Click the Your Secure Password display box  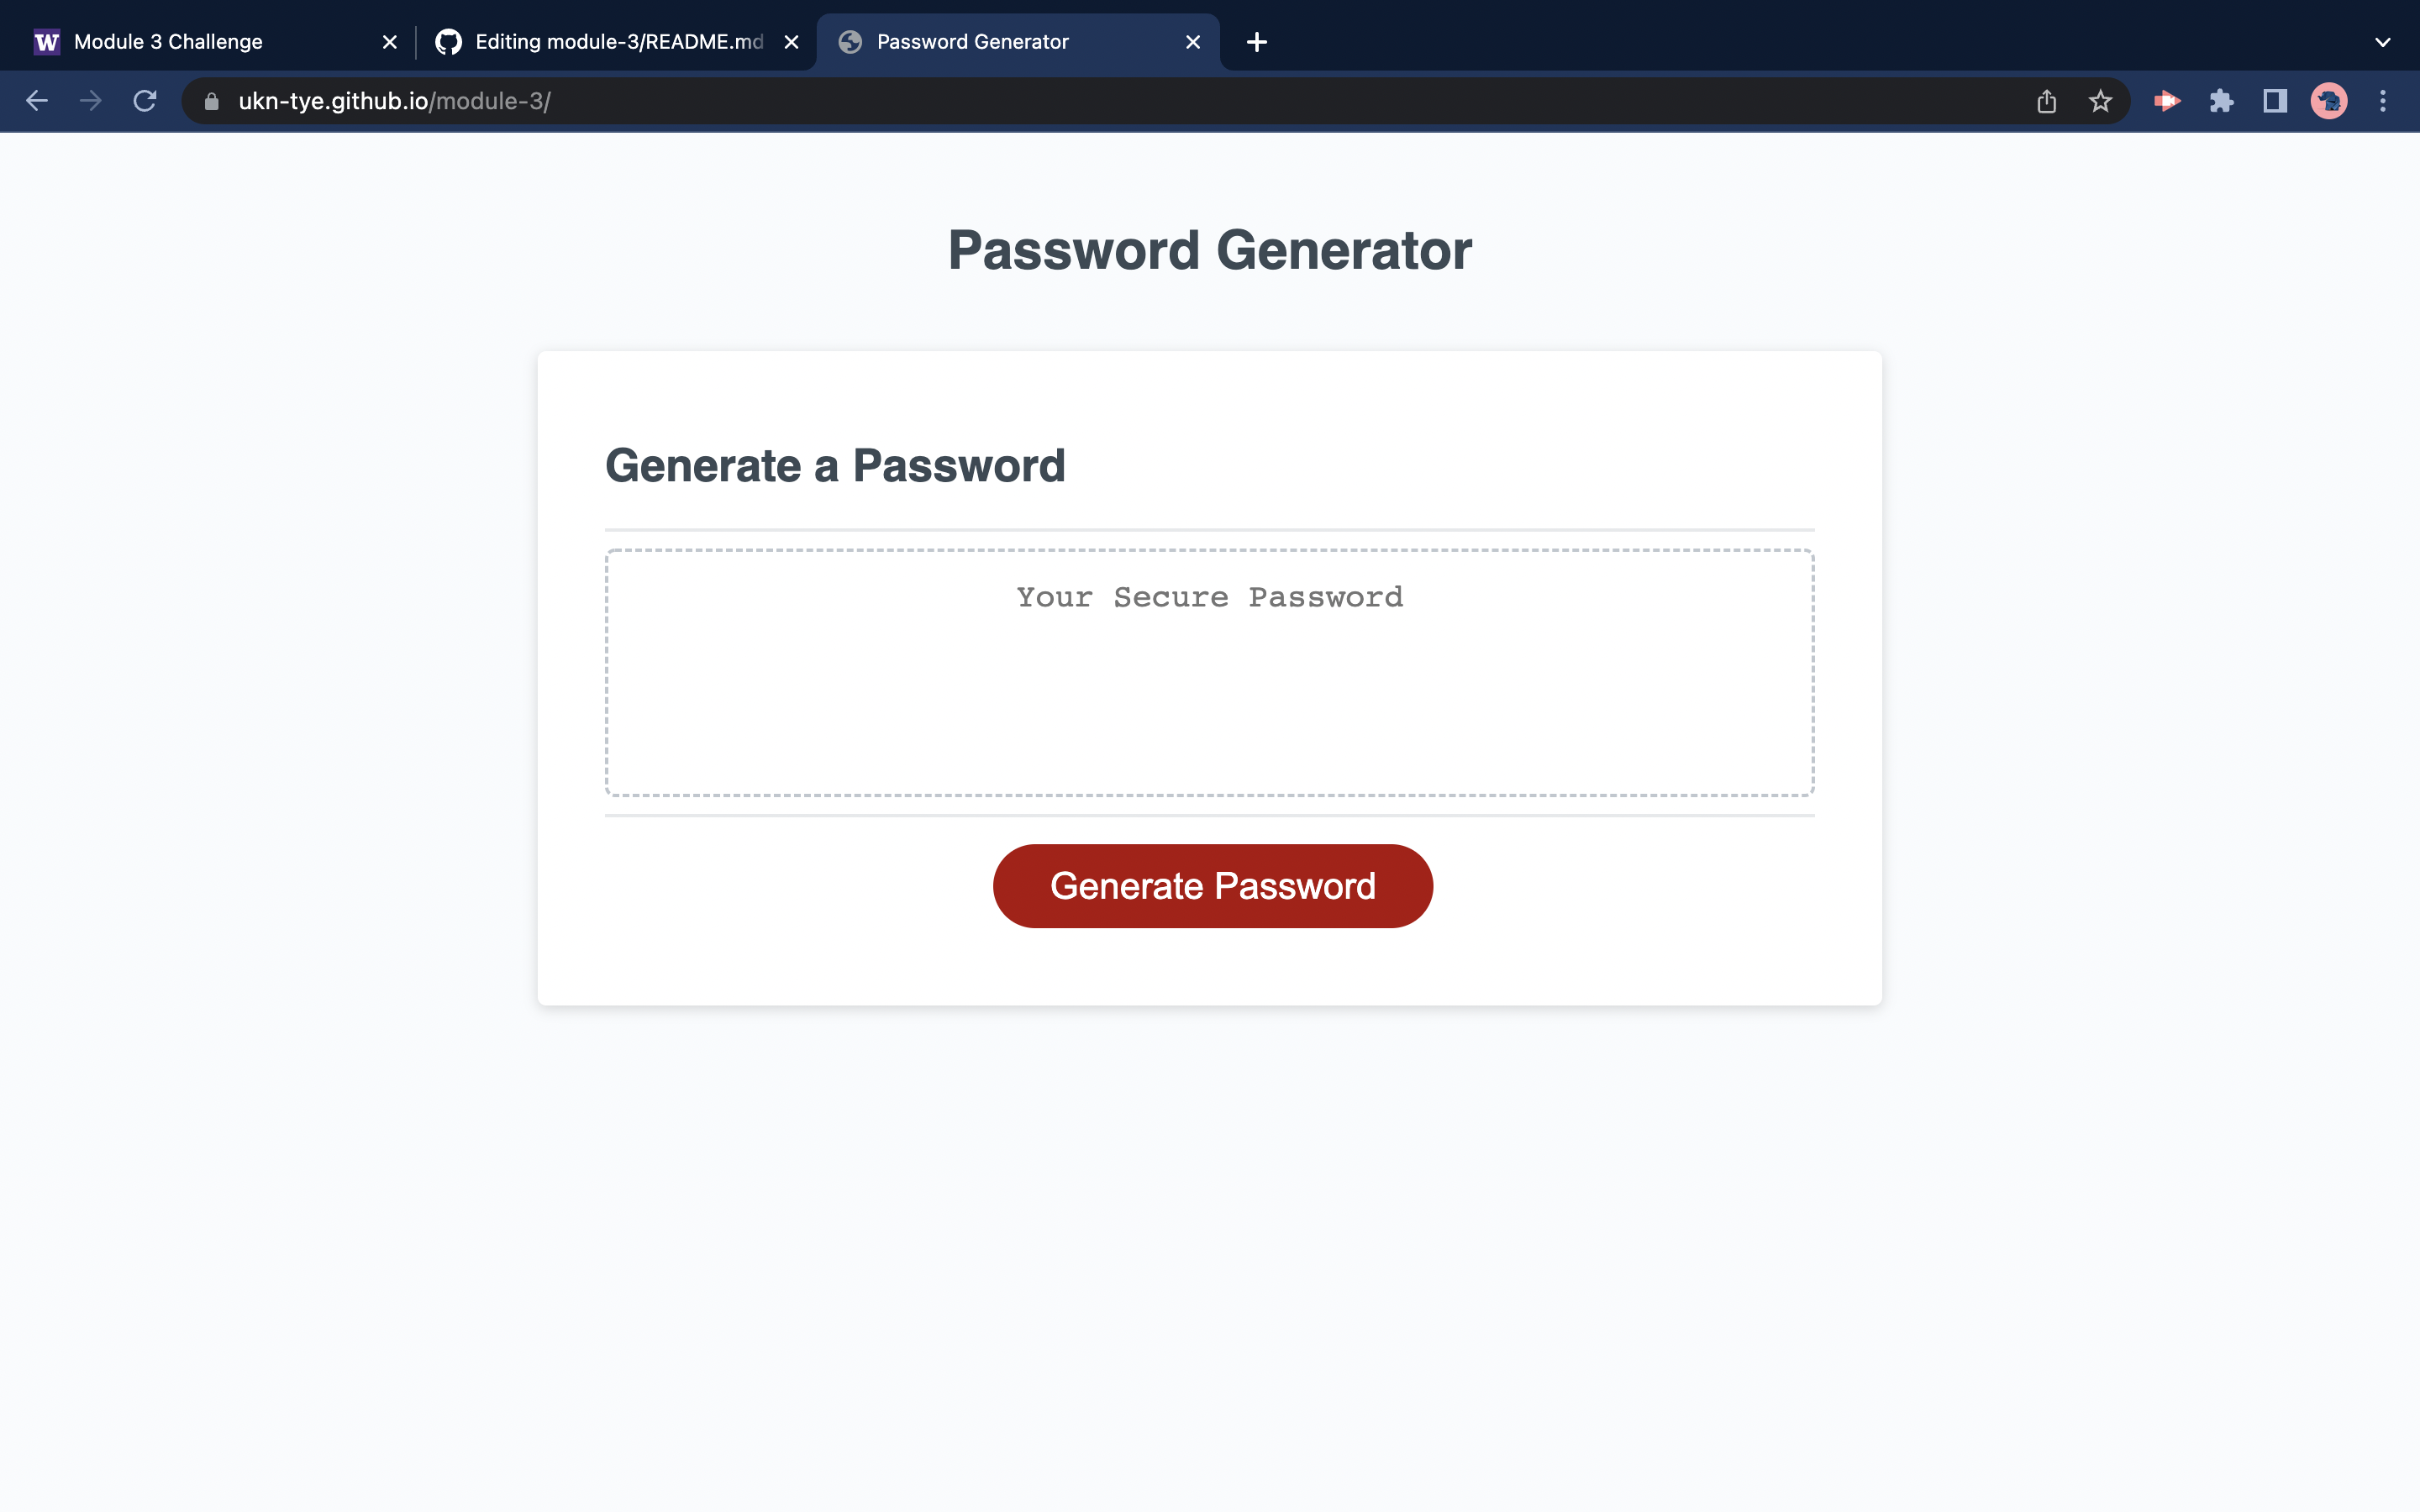coord(1209,672)
